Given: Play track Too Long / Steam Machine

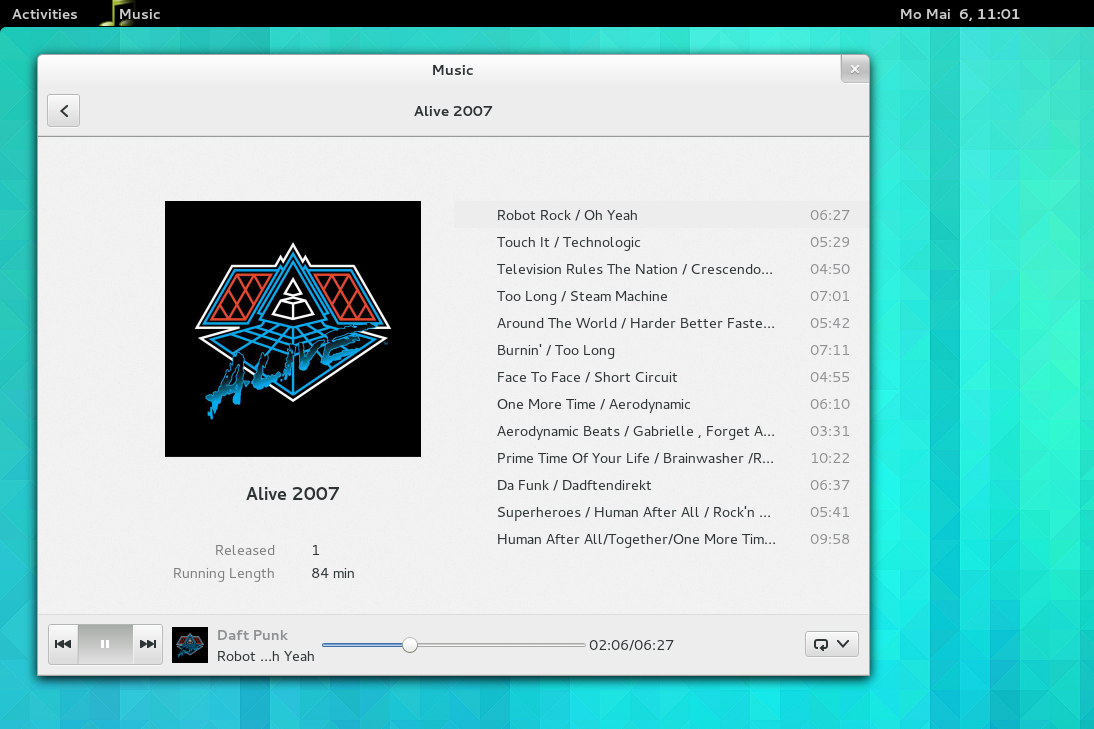Looking at the screenshot, I should tap(661, 296).
